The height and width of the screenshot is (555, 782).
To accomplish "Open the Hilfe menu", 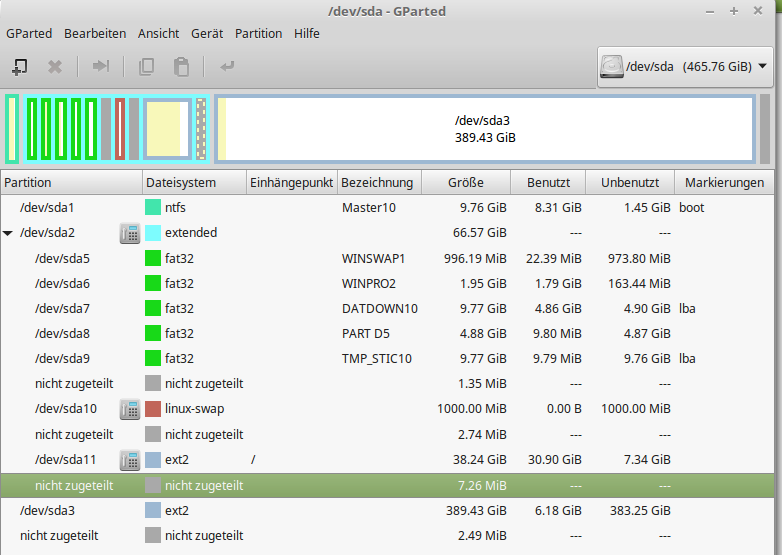I will pyautogui.click(x=307, y=33).
